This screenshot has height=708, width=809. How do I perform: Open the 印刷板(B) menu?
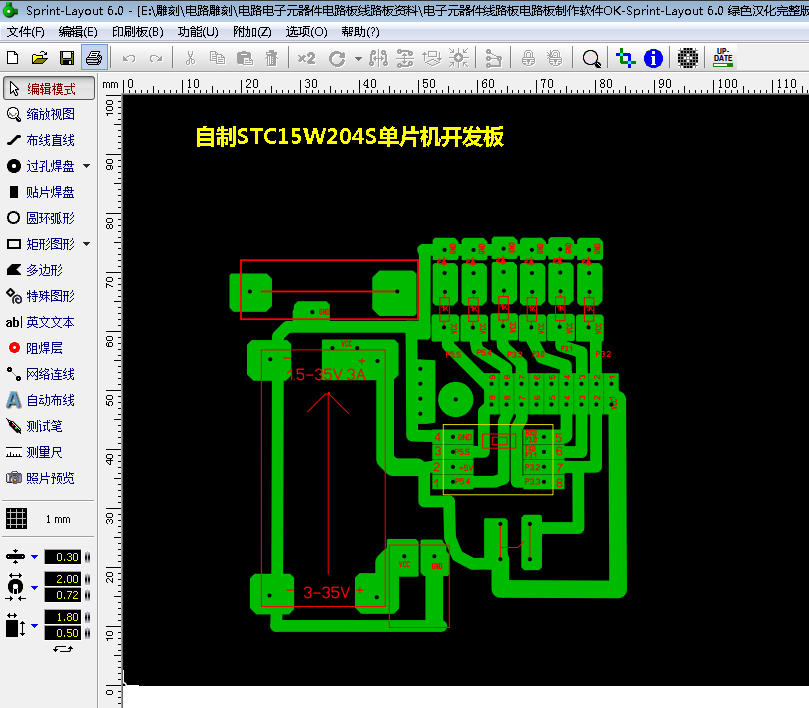[x=138, y=32]
